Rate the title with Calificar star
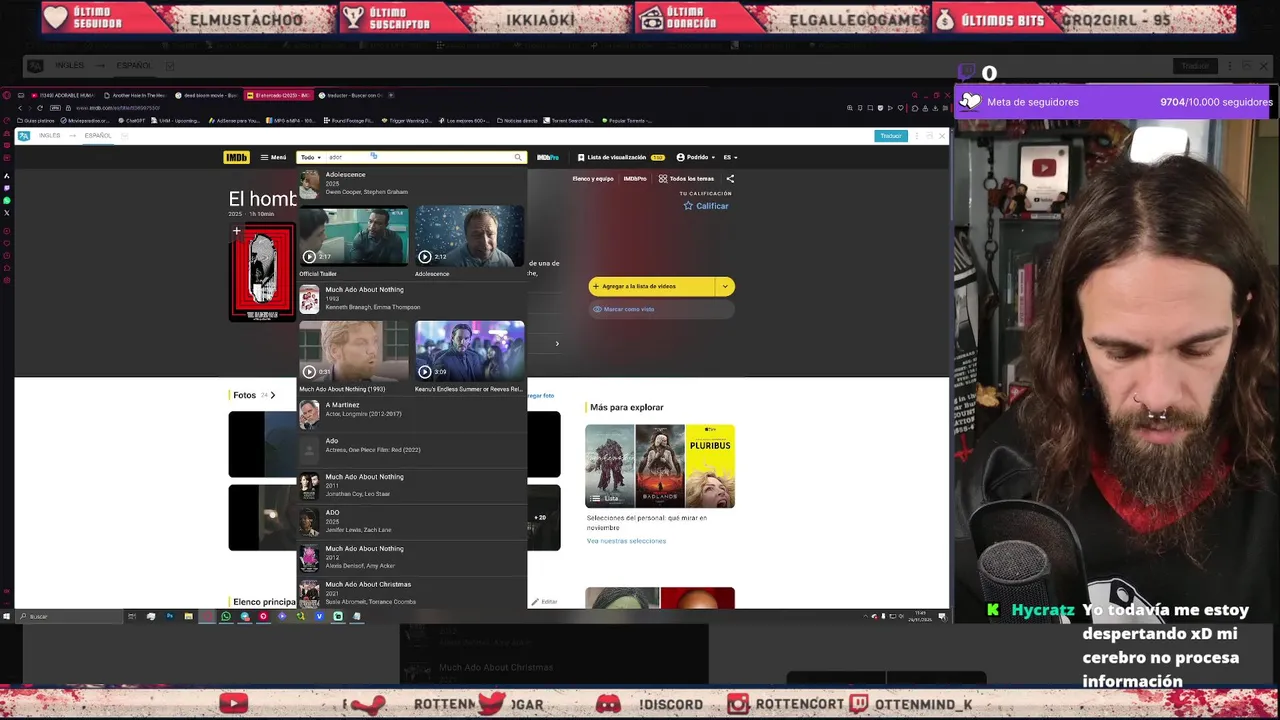Screen dimensions: 1280x720 706,206
